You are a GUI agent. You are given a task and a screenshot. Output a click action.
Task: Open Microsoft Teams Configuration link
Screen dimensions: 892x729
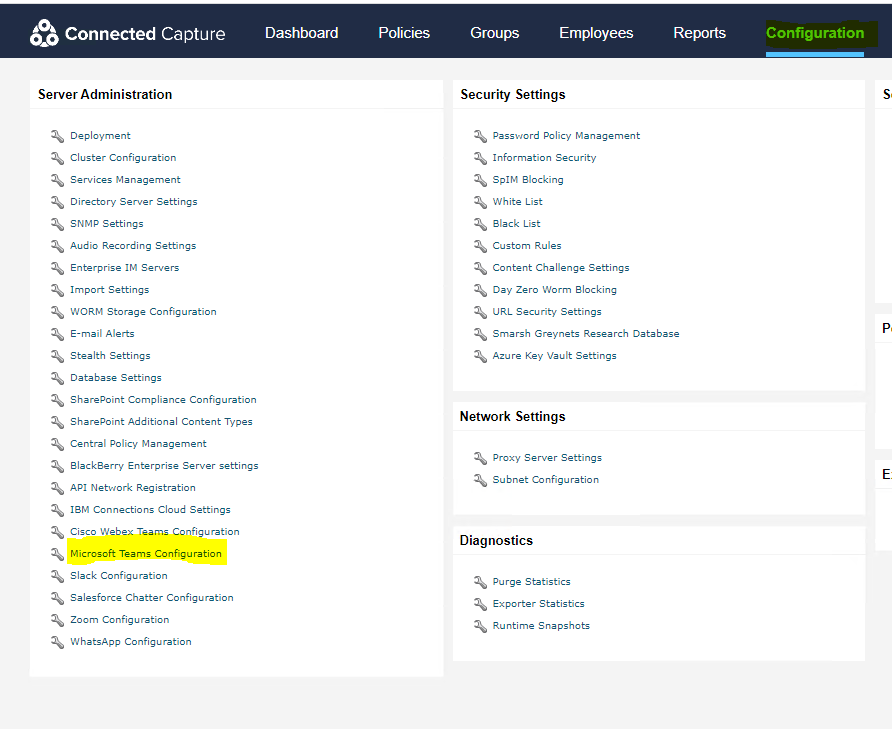tap(146, 554)
